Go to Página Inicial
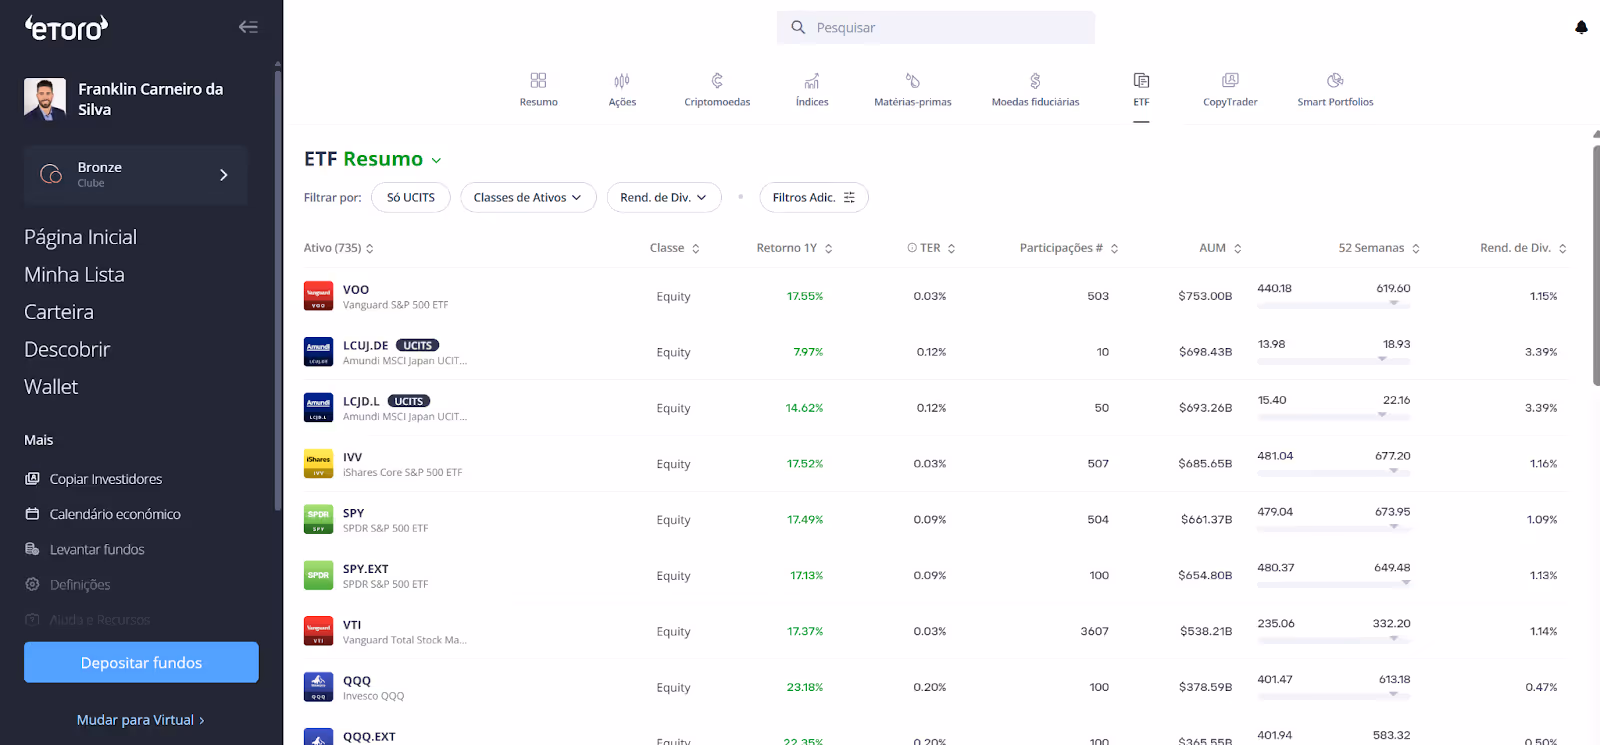Screen dimensions: 1600x745 [81, 237]
